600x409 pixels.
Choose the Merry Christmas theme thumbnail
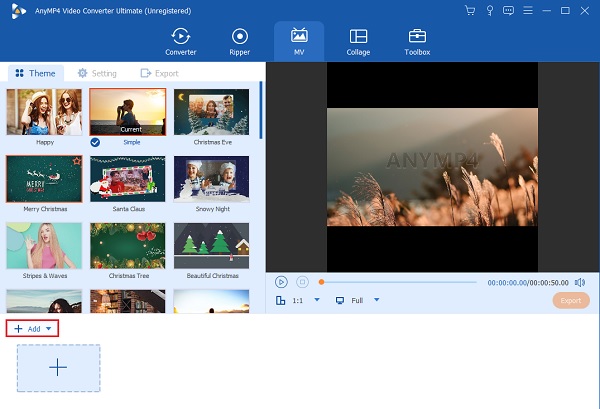coord(44,179)
